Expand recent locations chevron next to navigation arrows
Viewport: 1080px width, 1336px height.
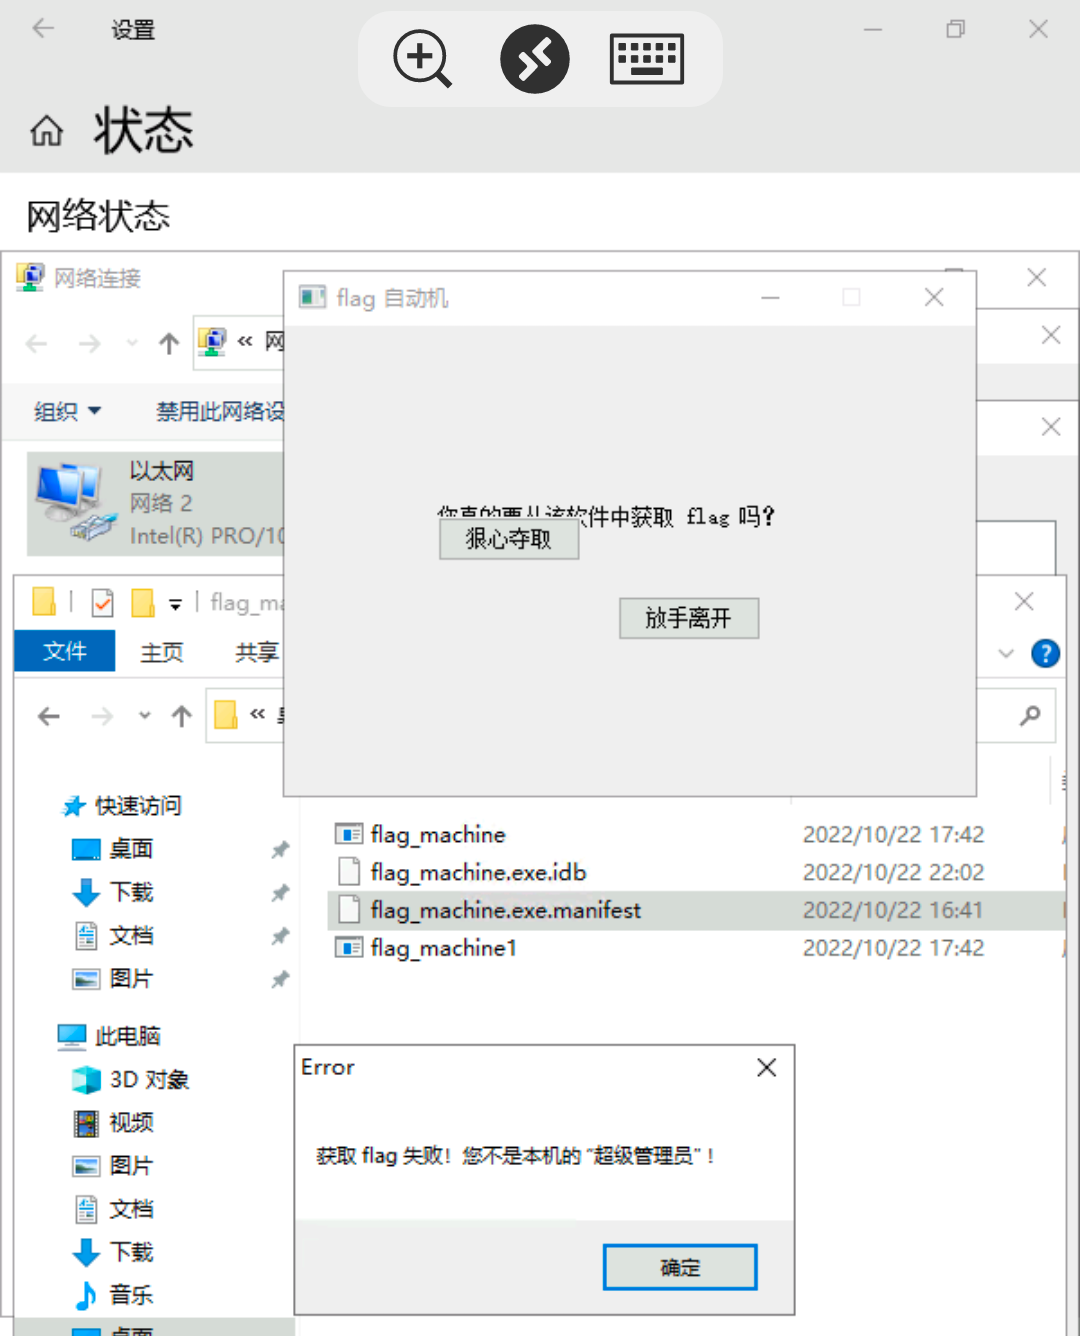point(143,716)
